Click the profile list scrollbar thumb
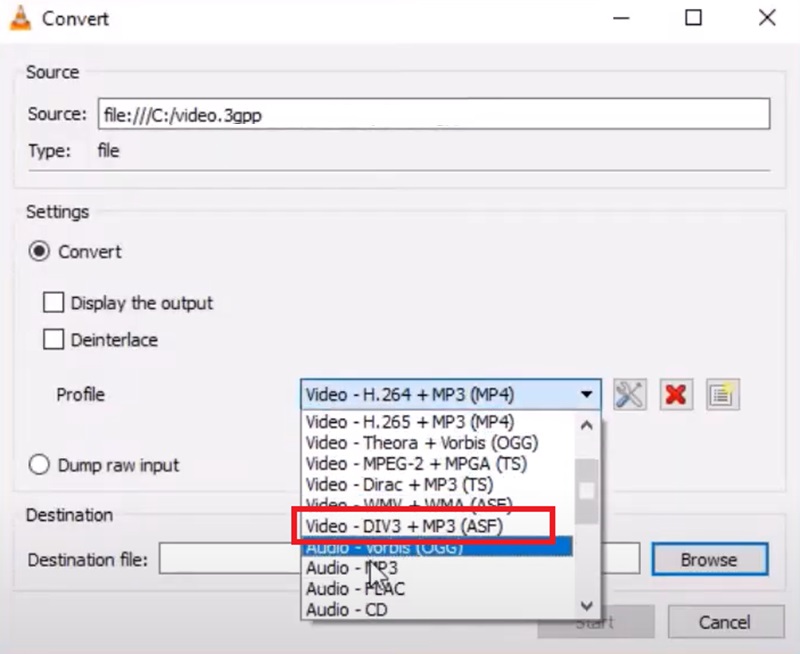800x654 pixels. 587,491
